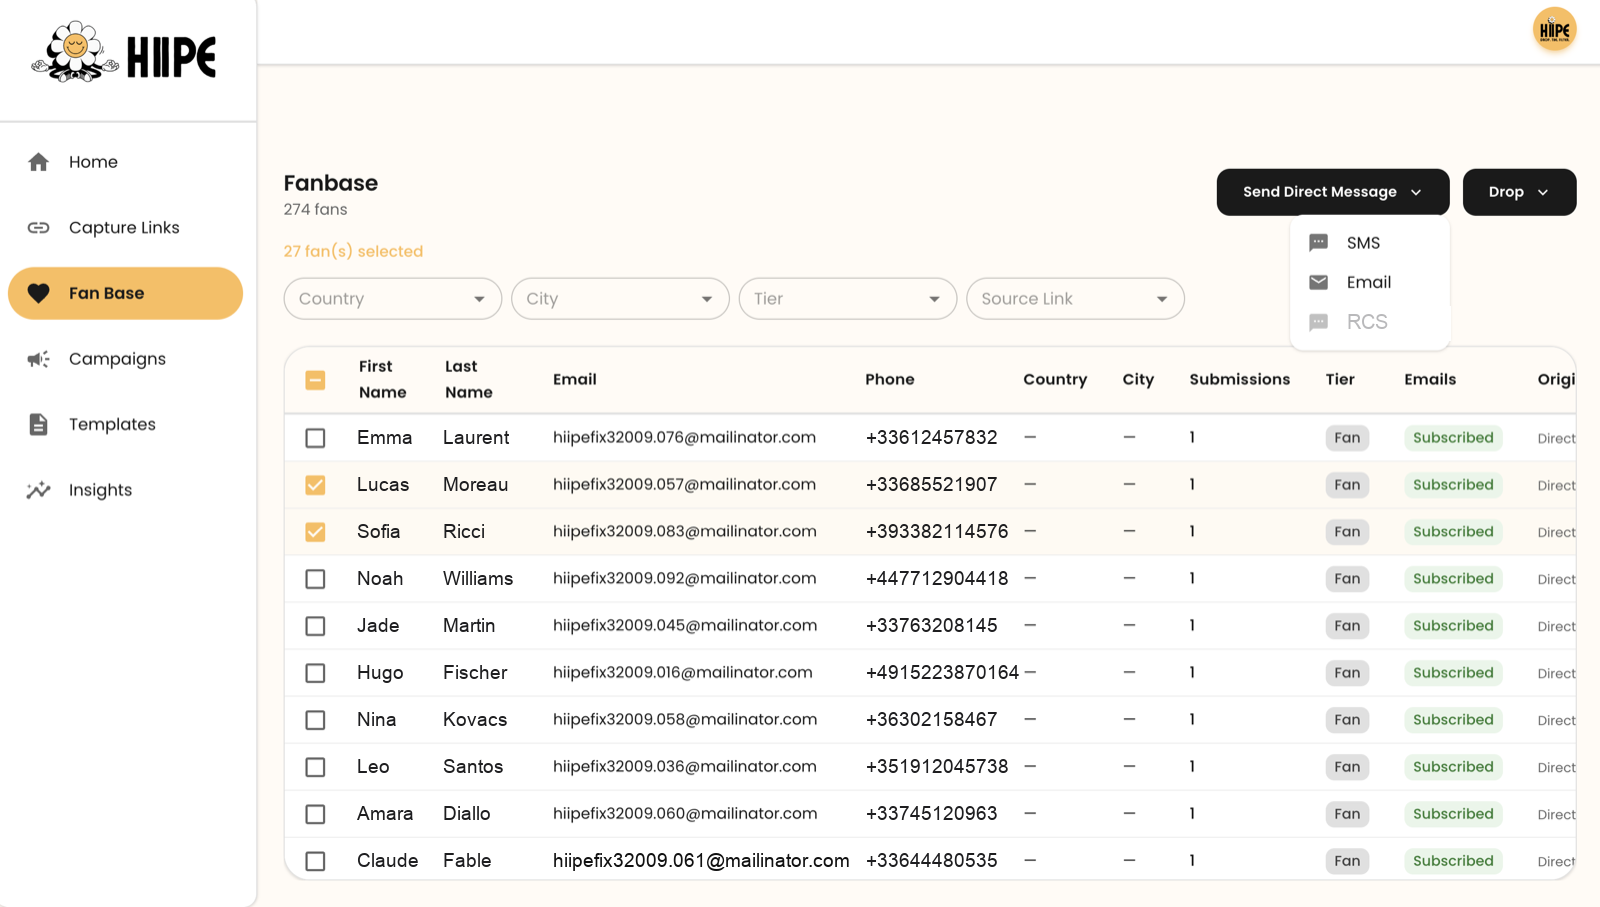Uncheck Sofia Ricci's checkbox
1600x907 pixels.
(x=315, y=532)
